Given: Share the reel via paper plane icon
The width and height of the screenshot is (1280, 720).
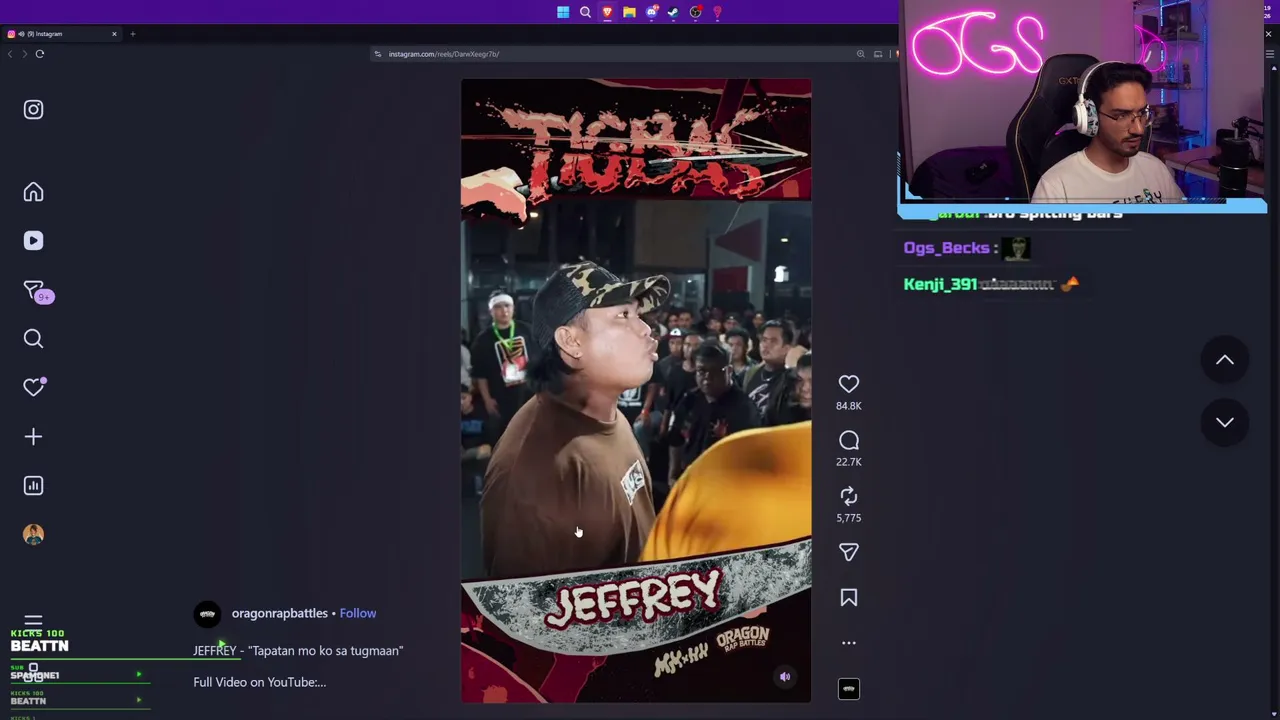Looking at the screenshot, I should point(848,552).
